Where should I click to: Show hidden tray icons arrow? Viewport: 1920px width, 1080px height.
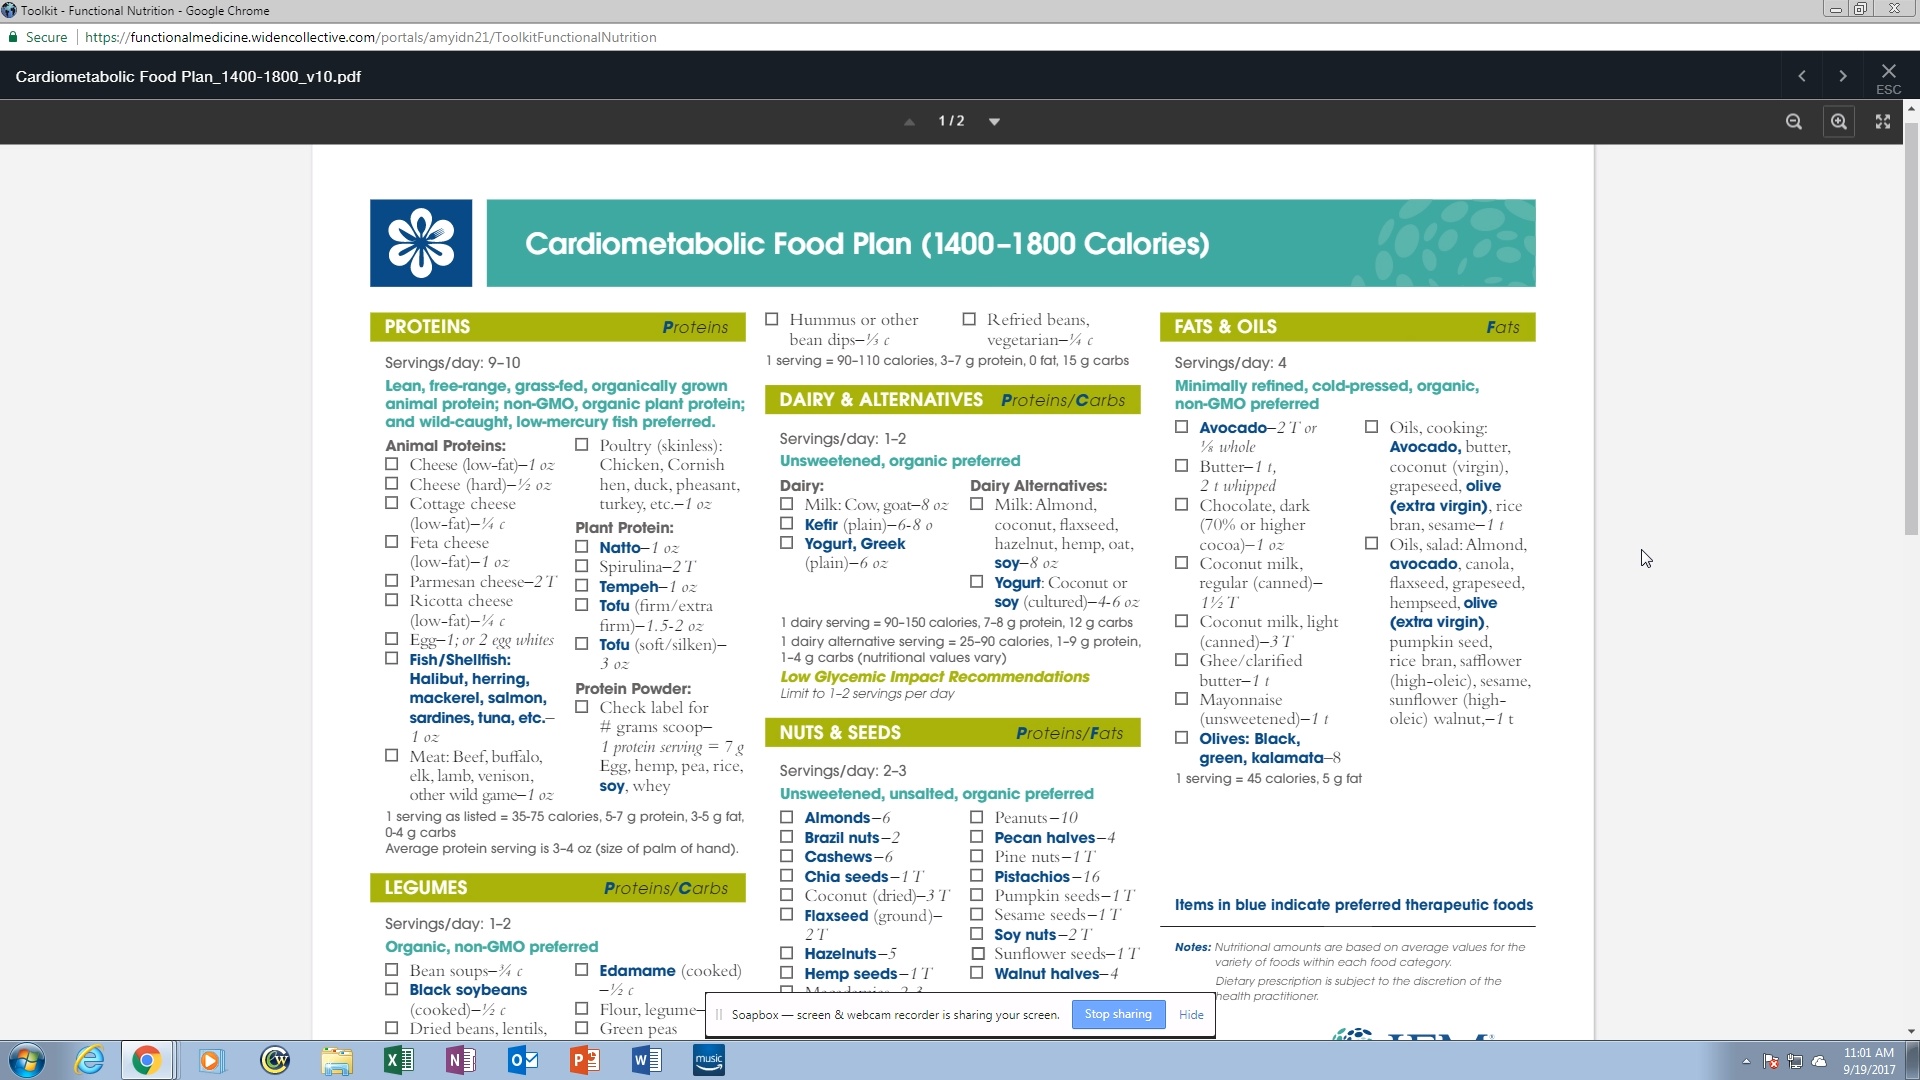click(x=1746, y=1061)
